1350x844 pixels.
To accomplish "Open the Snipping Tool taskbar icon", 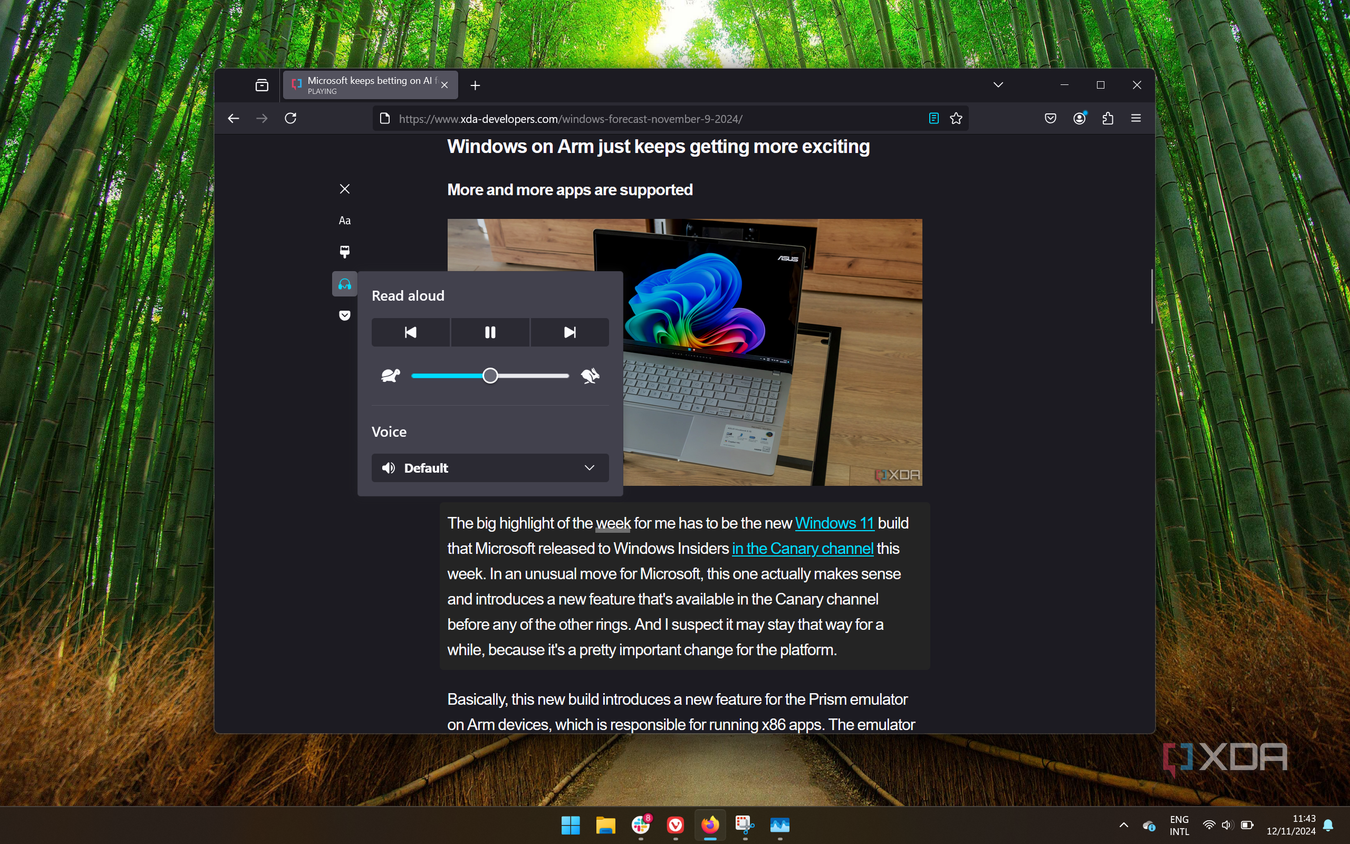I will click(x=745, y=825).
